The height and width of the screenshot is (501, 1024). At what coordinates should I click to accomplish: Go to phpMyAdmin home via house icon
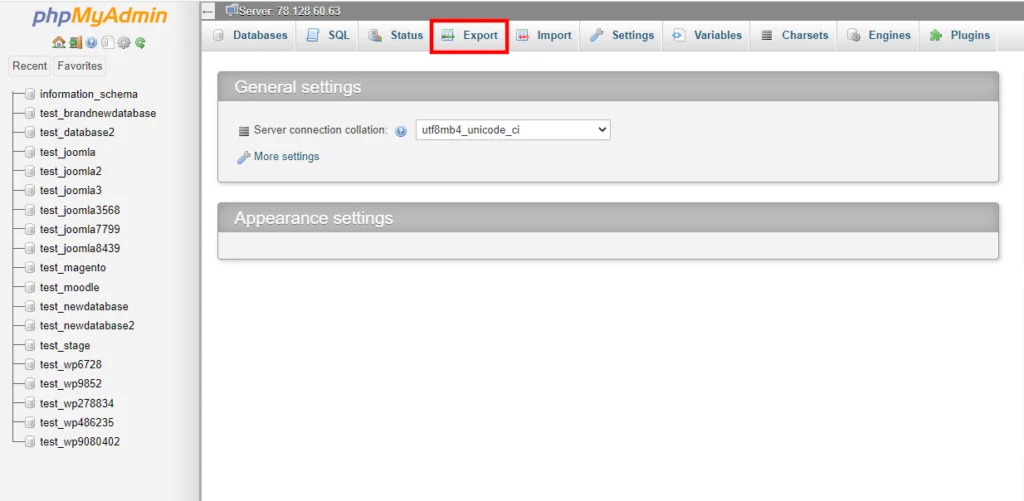[58, 43]
